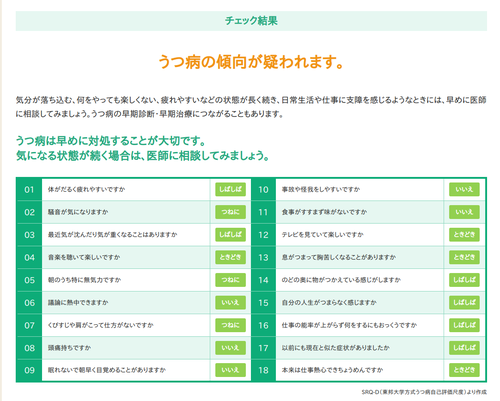Click the ときどき badge in row 18
Viewport: 500px width, 401px height.
464,370
